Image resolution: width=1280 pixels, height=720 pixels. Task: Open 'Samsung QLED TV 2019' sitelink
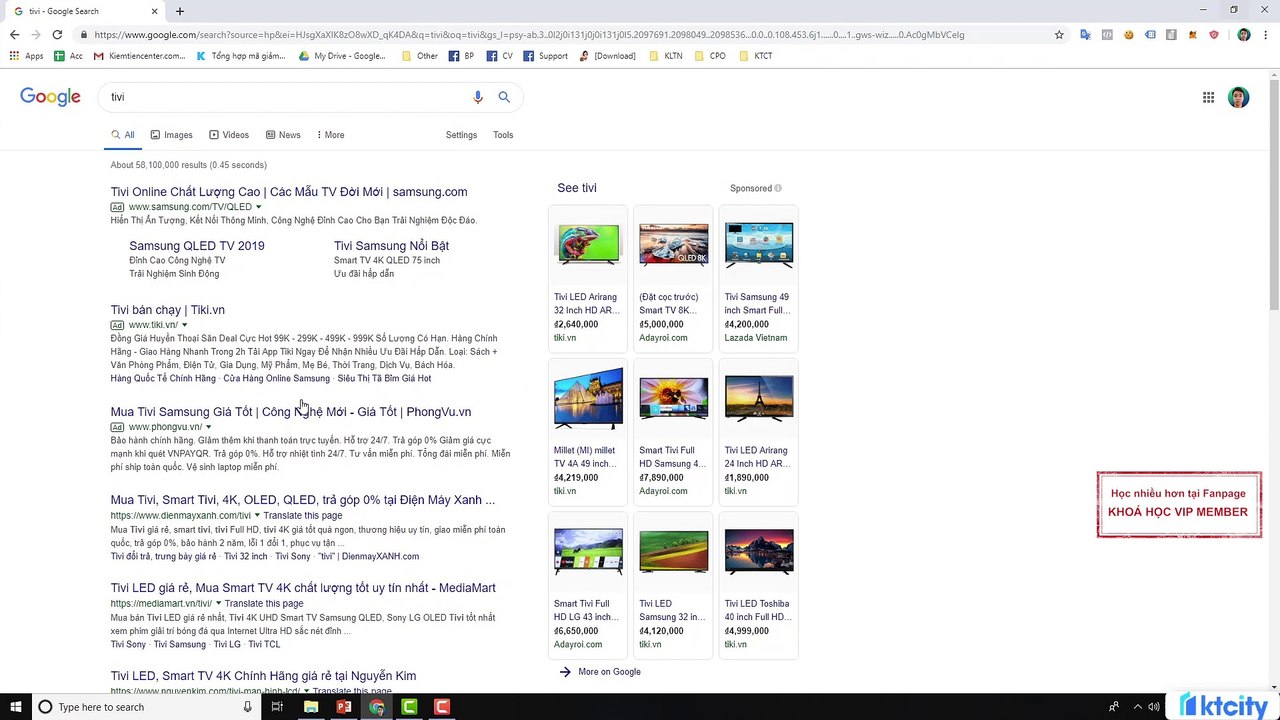[197, 246]
